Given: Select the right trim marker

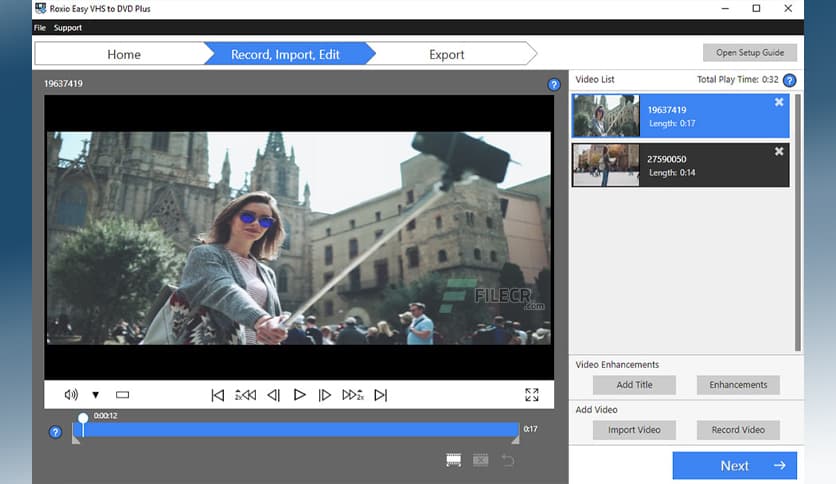Looking at the screenshot, I should pos(516,440).
